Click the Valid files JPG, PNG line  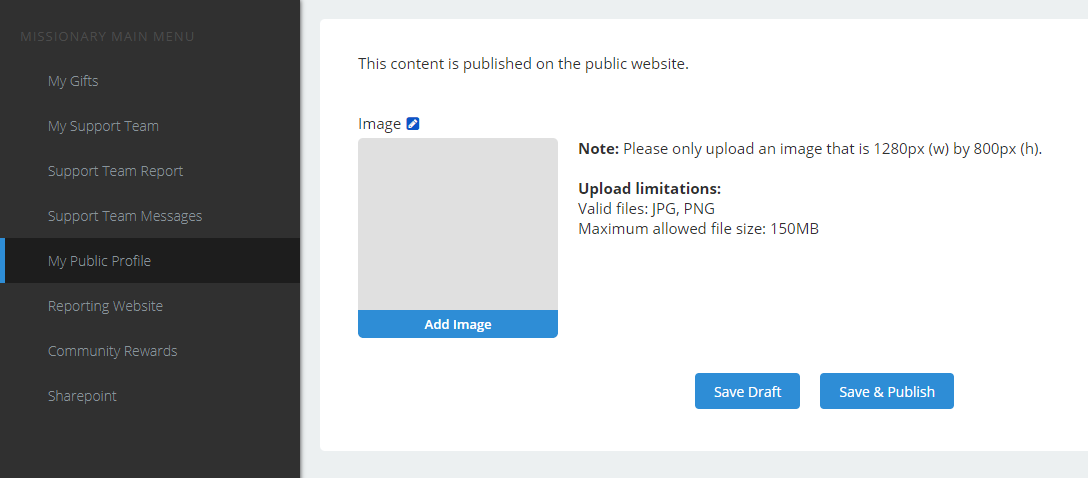click(x=646, y=208)
